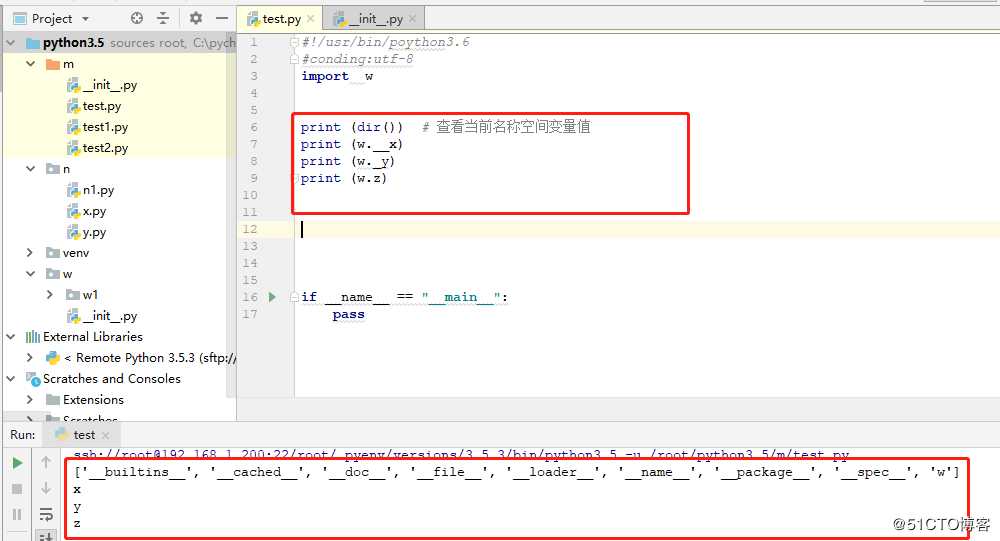Collapse the m folder
Viewport: 1000px width, 541px height.
(31, 64)
